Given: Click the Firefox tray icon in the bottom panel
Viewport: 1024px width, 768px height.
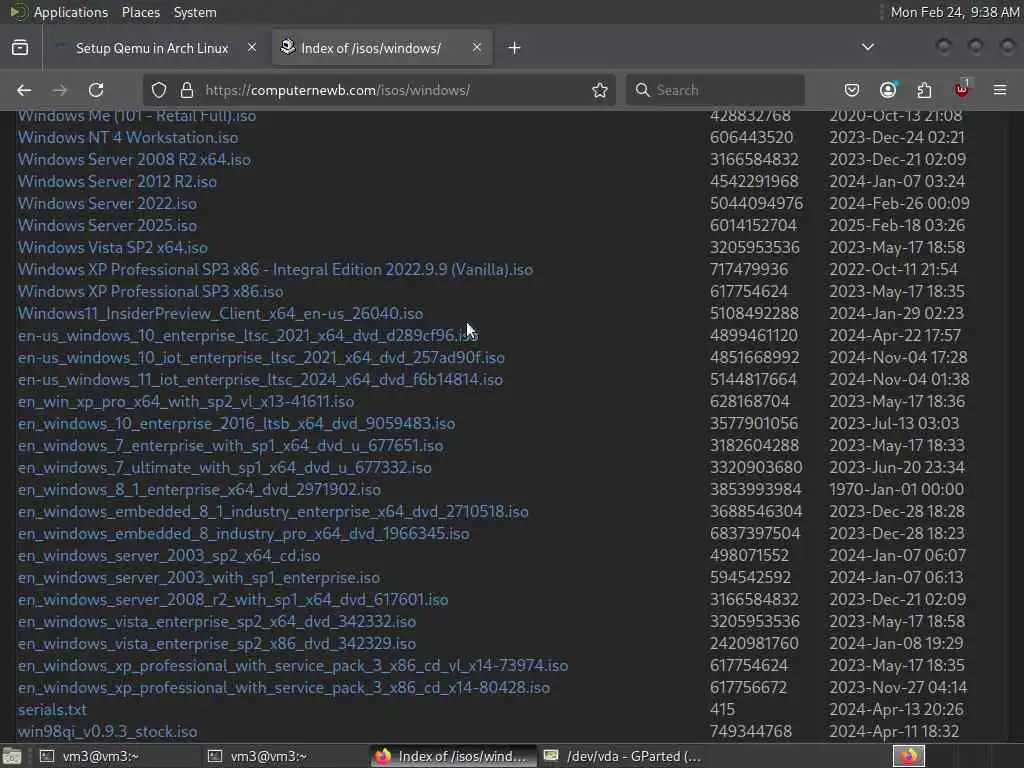Looking at the screenshot, I should [908, 756].
